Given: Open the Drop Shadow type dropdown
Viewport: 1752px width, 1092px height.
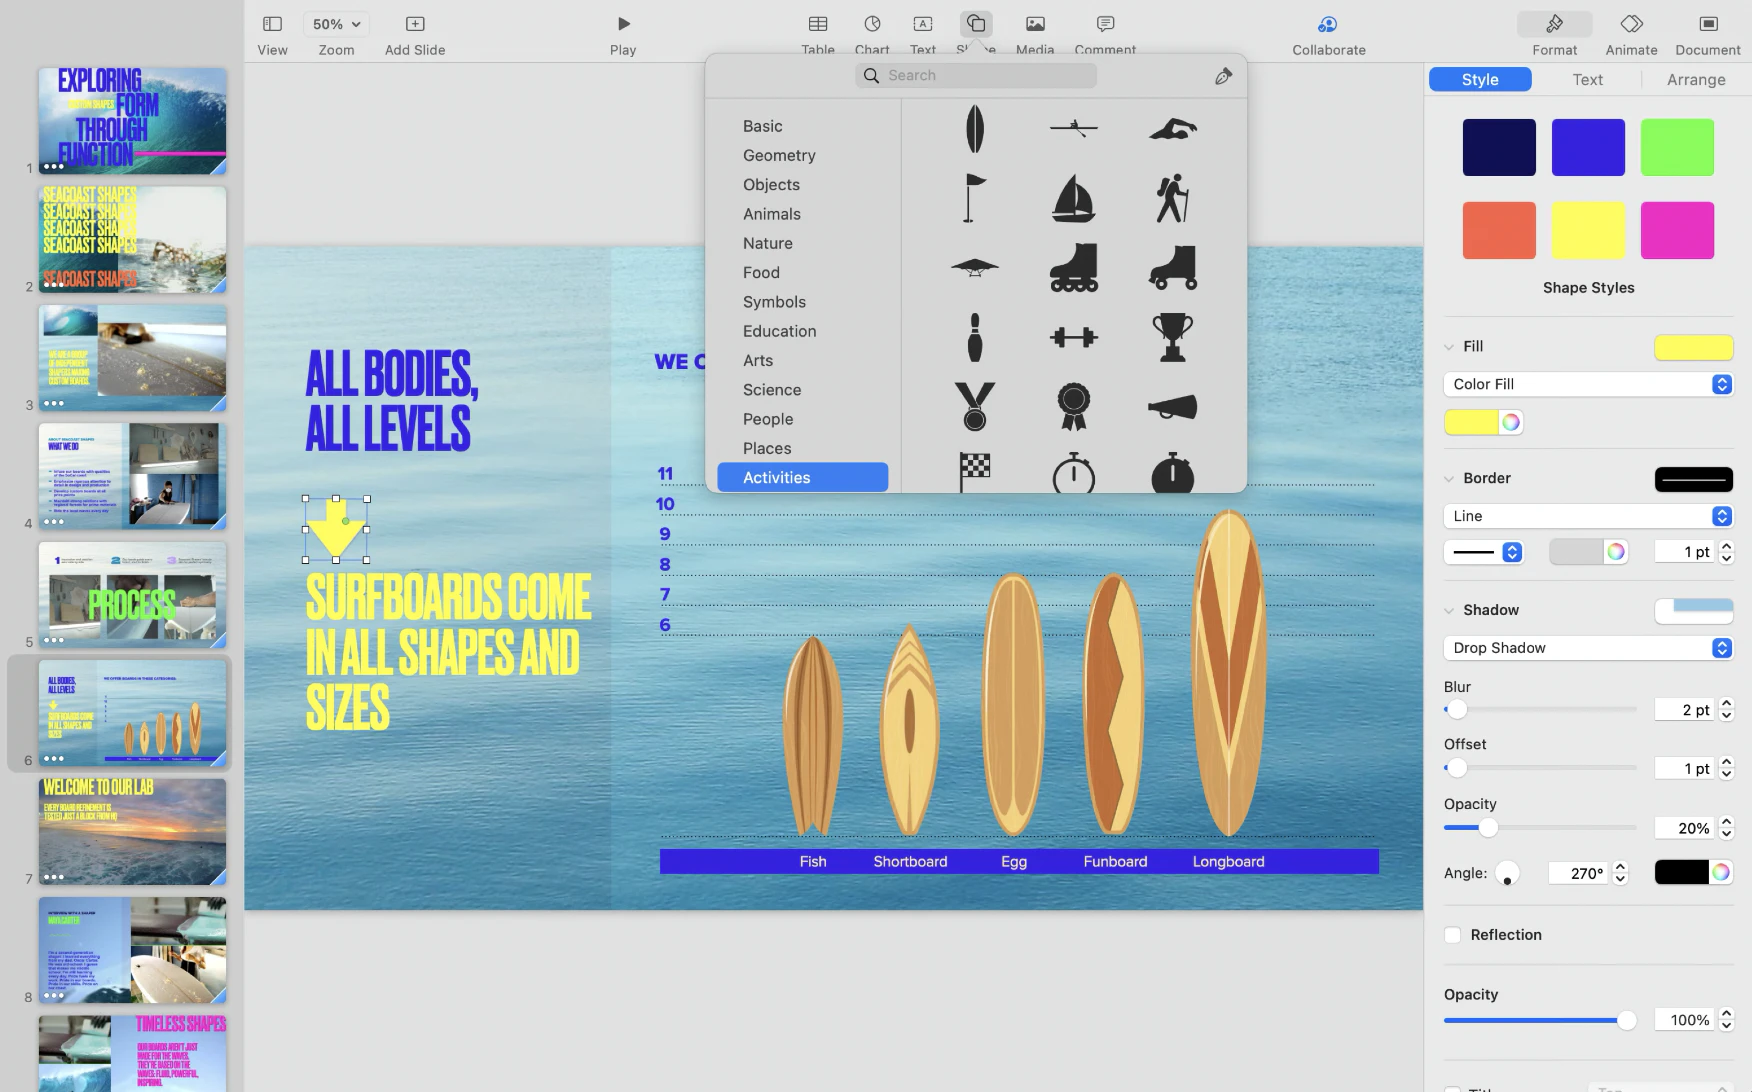Looking at the screenshot, I should [x=1588, y=648].
